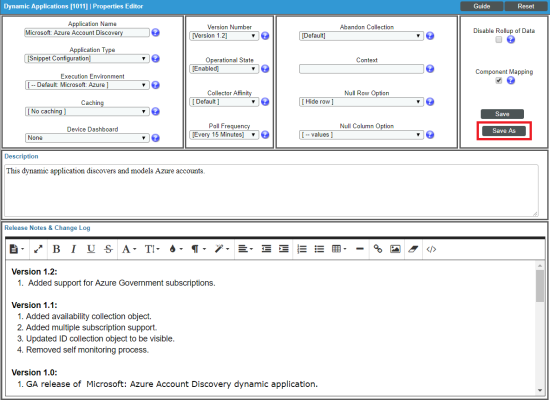The height and width of the screenshot is (400, 550).
Task: Toggle fullscreen editor with the expand arrows icon
Action: 38,249
